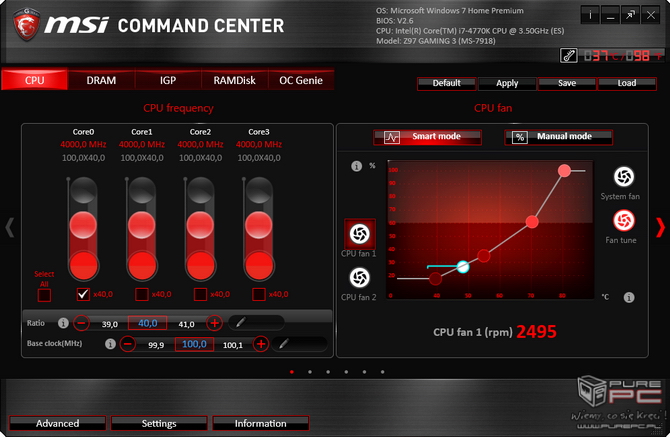Click the info icon next to Base clock
The image size is (670, 437).
pos(110,343)
